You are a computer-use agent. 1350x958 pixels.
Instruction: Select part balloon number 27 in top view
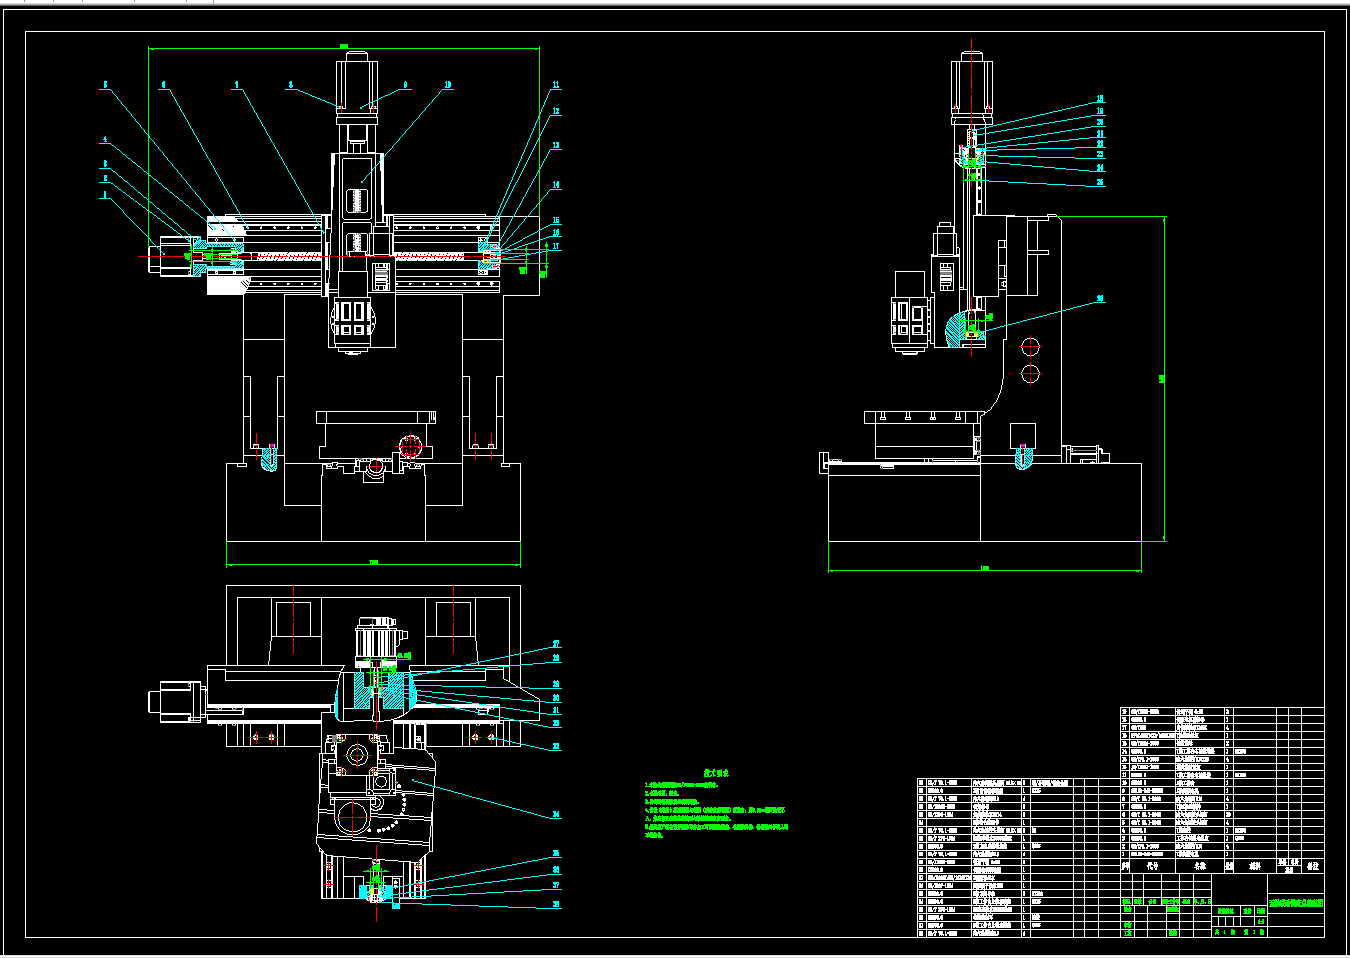[556, 645]
